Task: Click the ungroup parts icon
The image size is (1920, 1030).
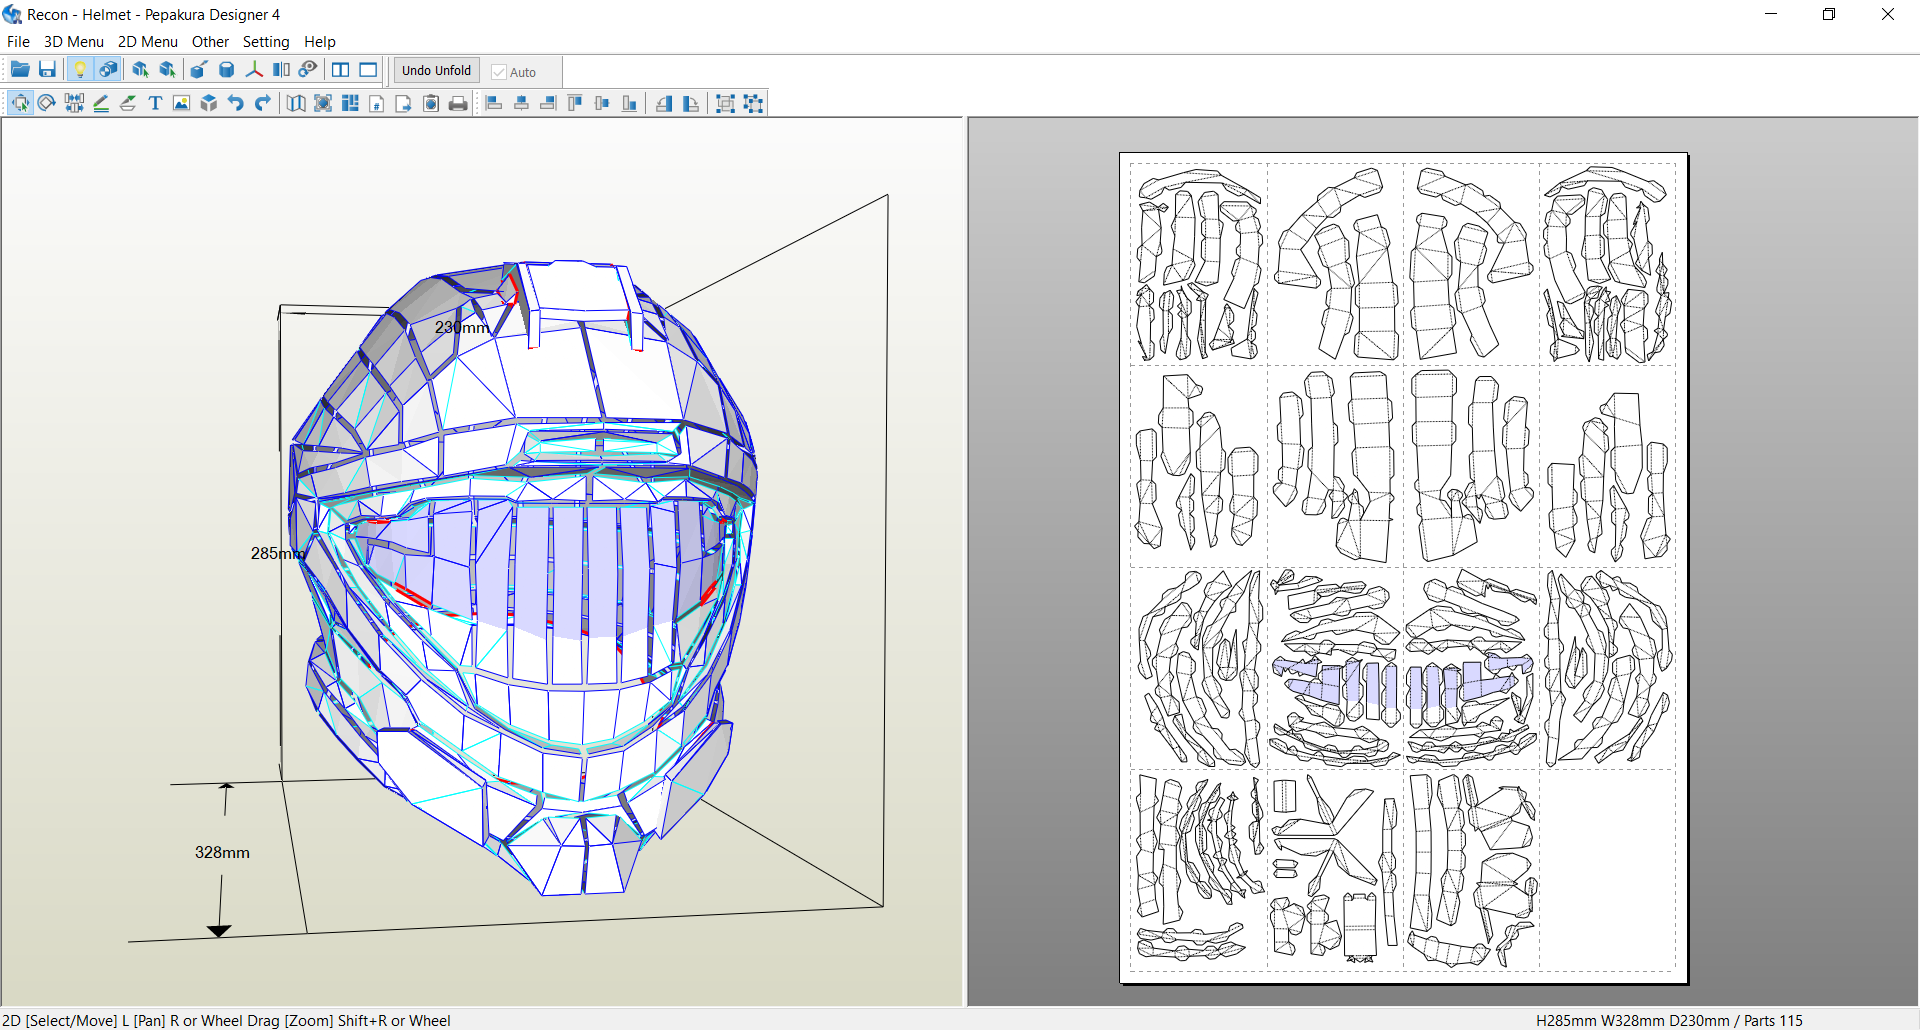Action: [x=753, y=103]
